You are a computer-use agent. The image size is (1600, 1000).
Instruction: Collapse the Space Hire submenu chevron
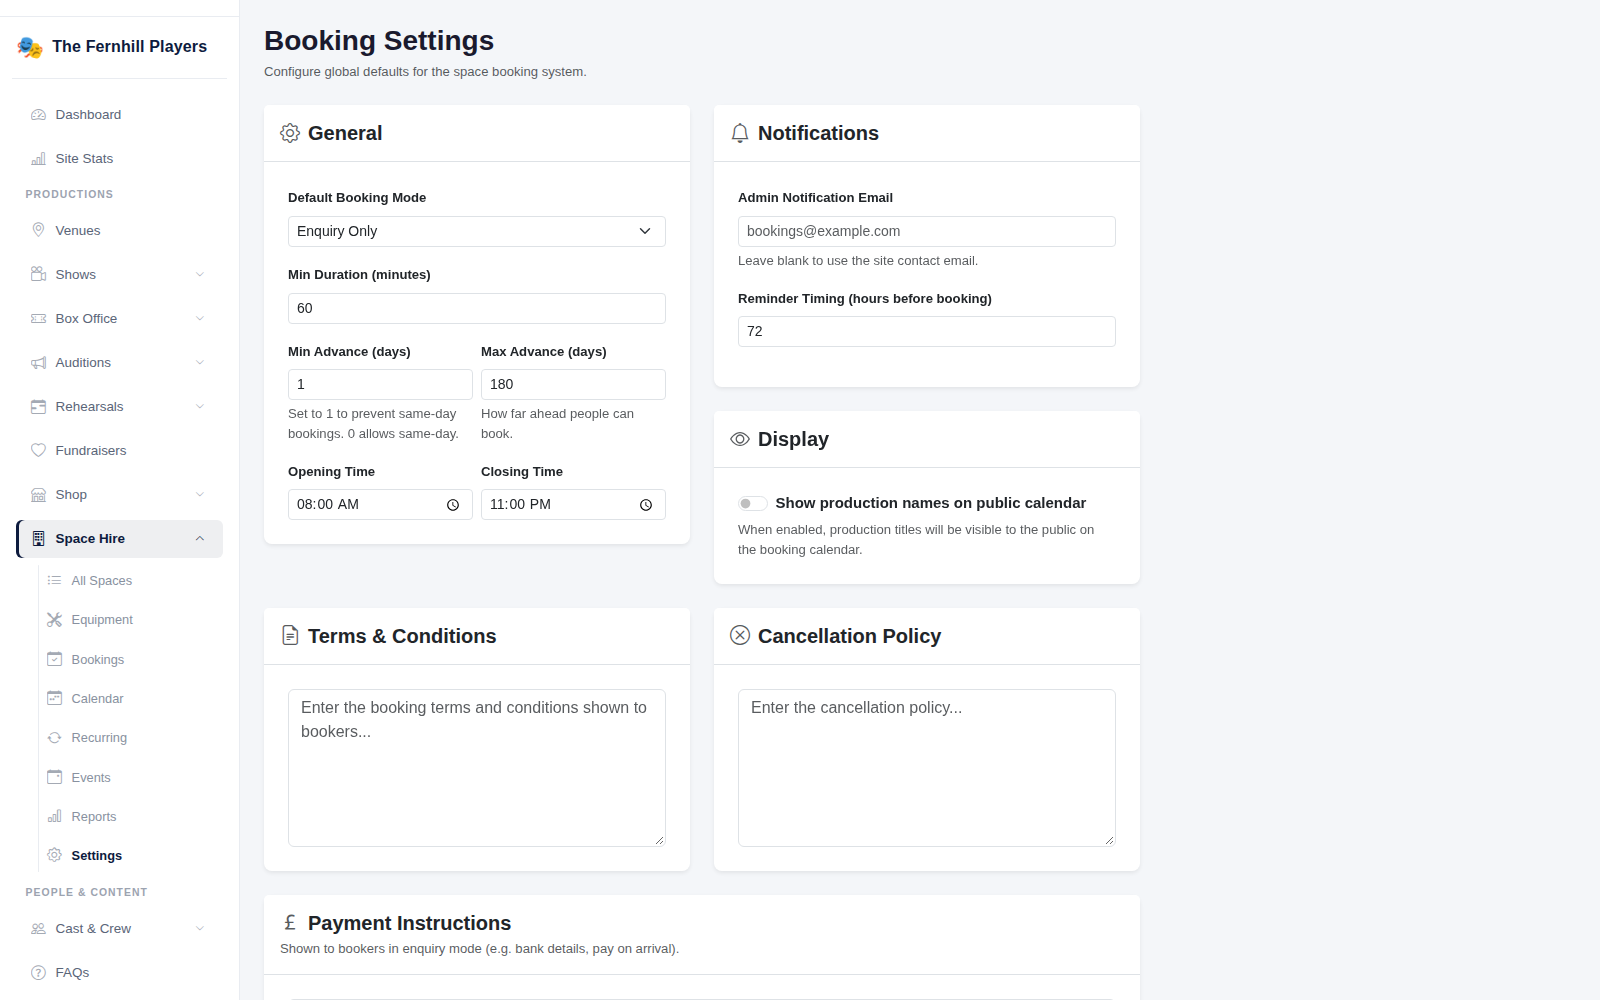tap(200, 539)
